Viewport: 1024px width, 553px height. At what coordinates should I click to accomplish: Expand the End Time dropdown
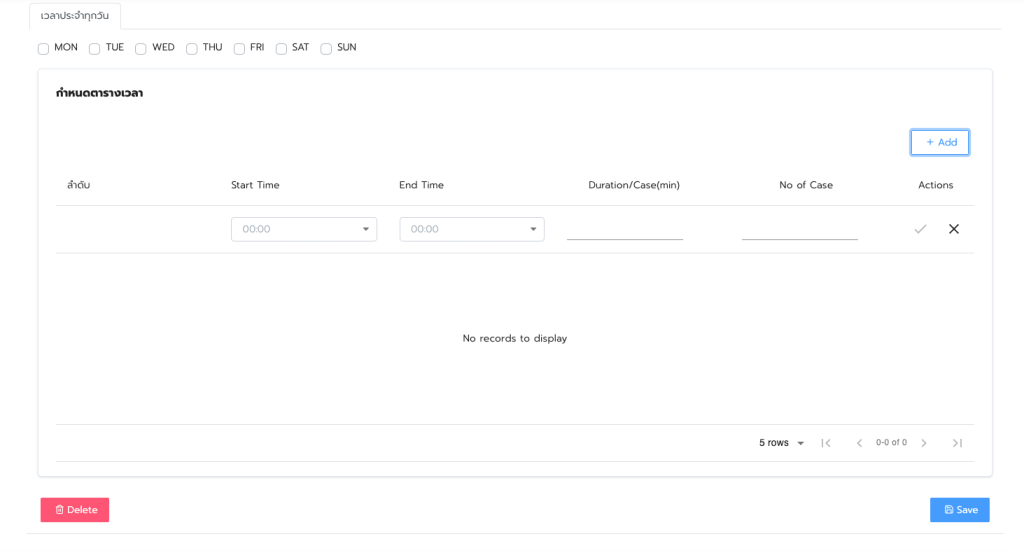tap(471, 229)
